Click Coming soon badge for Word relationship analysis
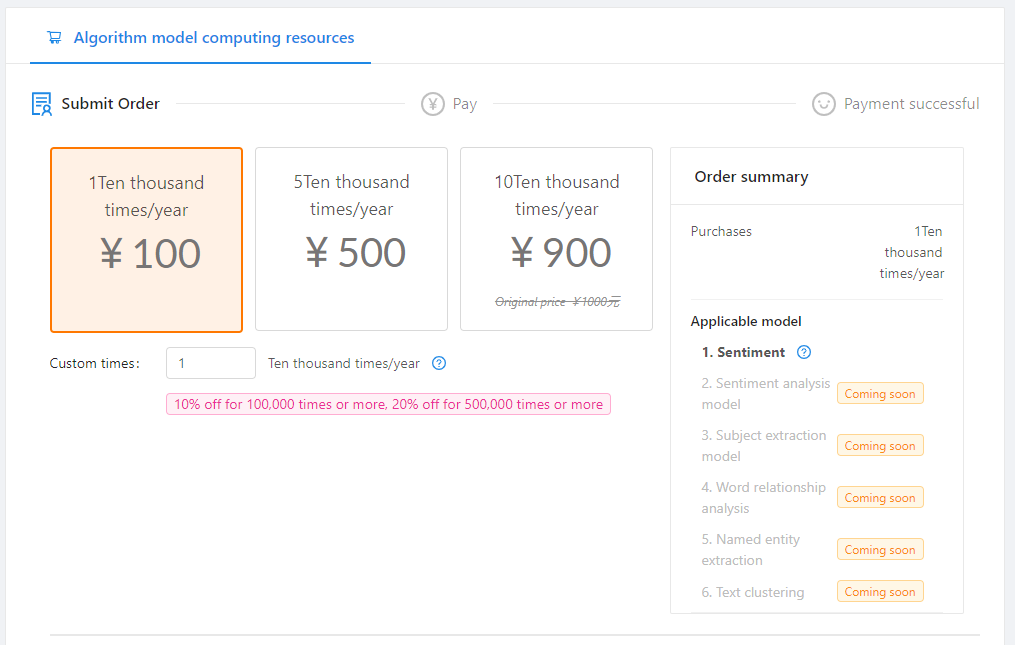Screen dimensions: 1015x645 click(880, 498)
